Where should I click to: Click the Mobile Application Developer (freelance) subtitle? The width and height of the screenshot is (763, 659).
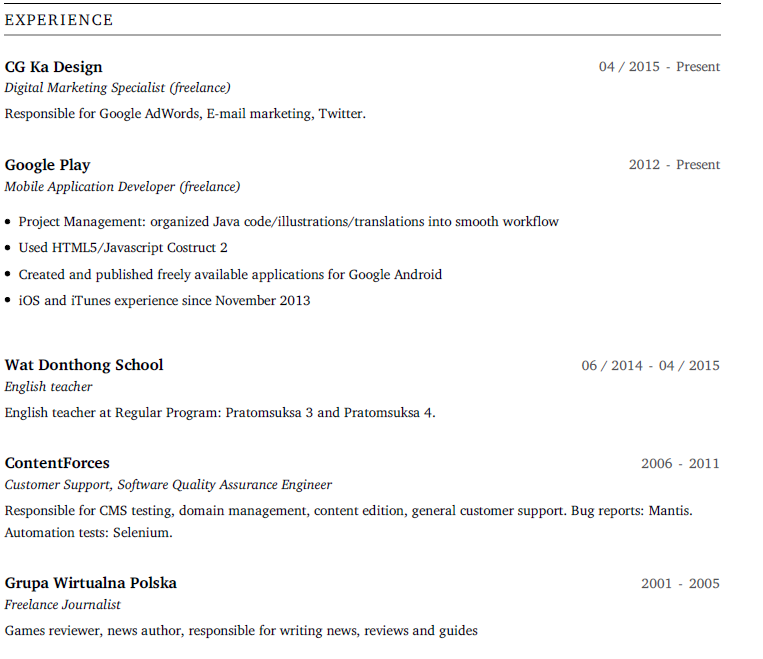pos(122,187)
